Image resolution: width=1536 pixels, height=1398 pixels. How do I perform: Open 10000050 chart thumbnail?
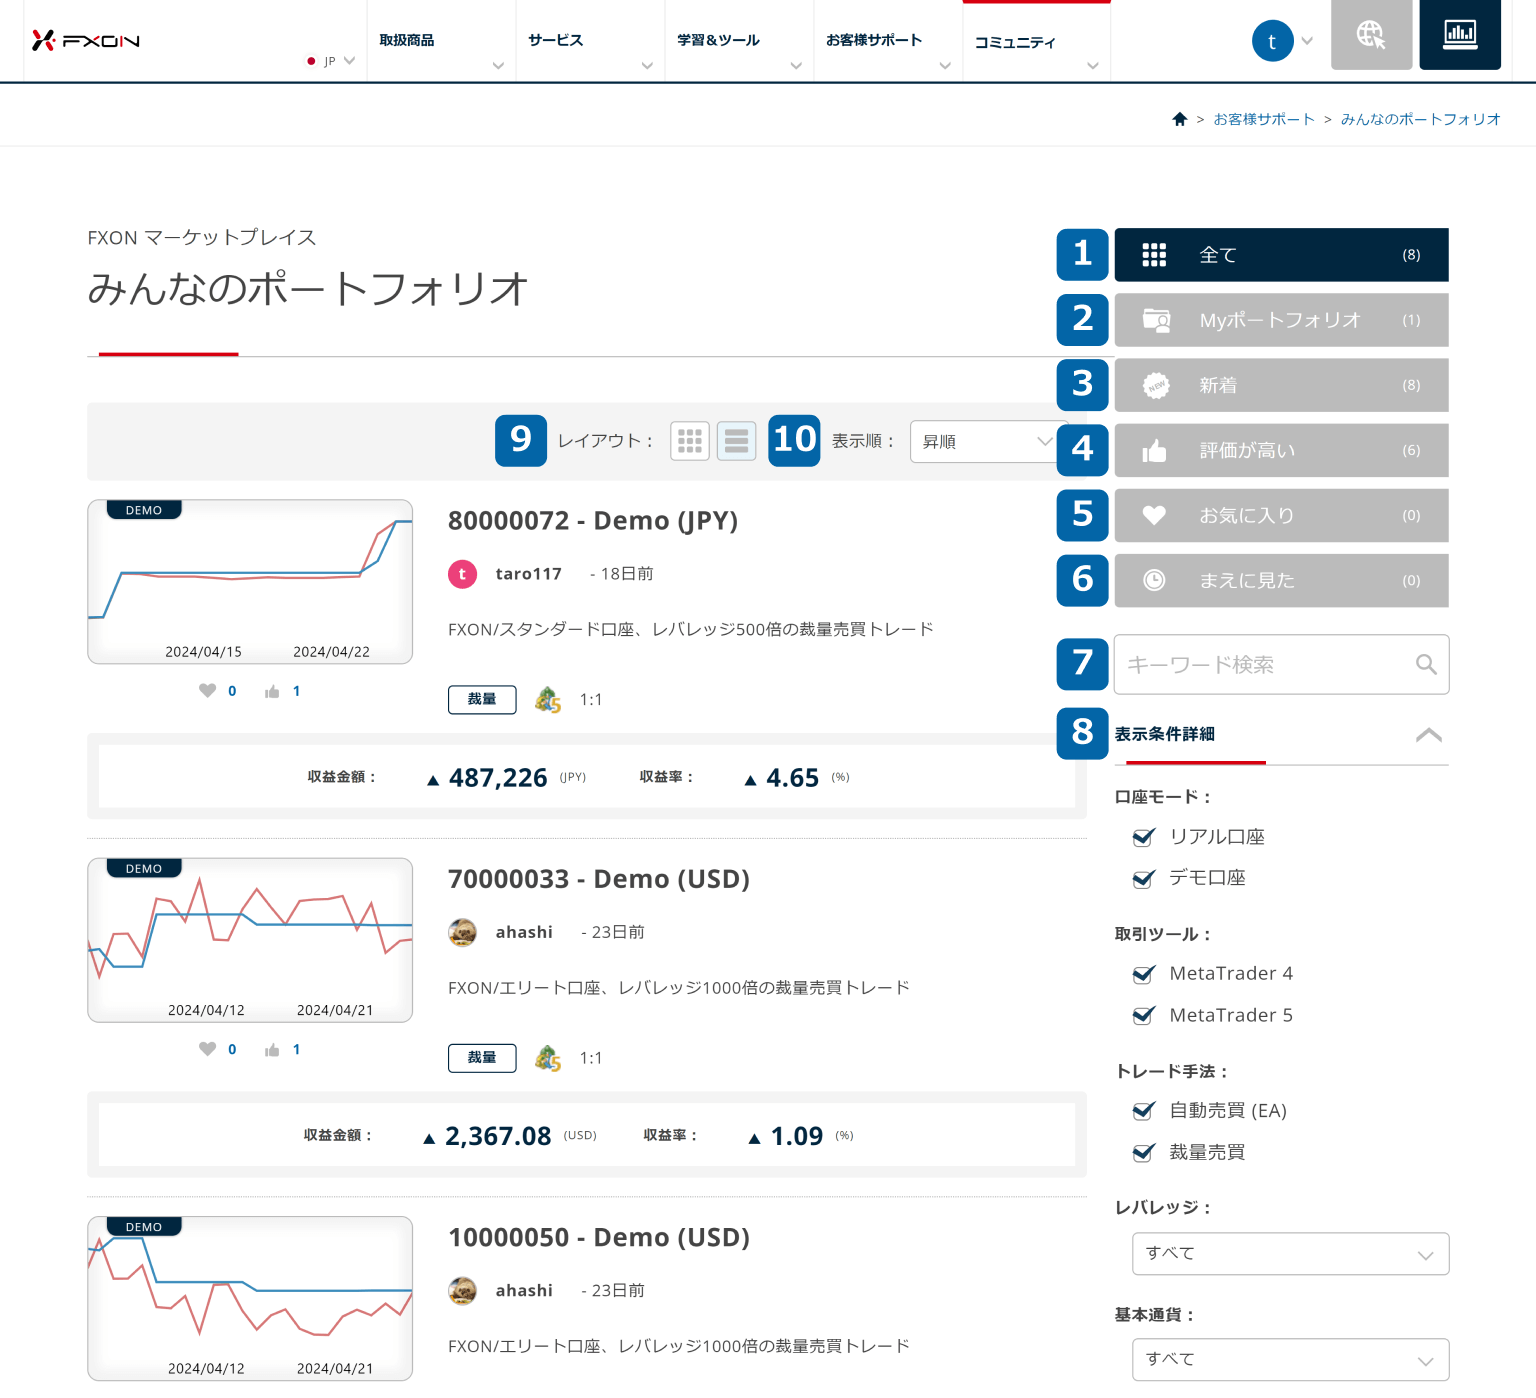pos(250,1299)
